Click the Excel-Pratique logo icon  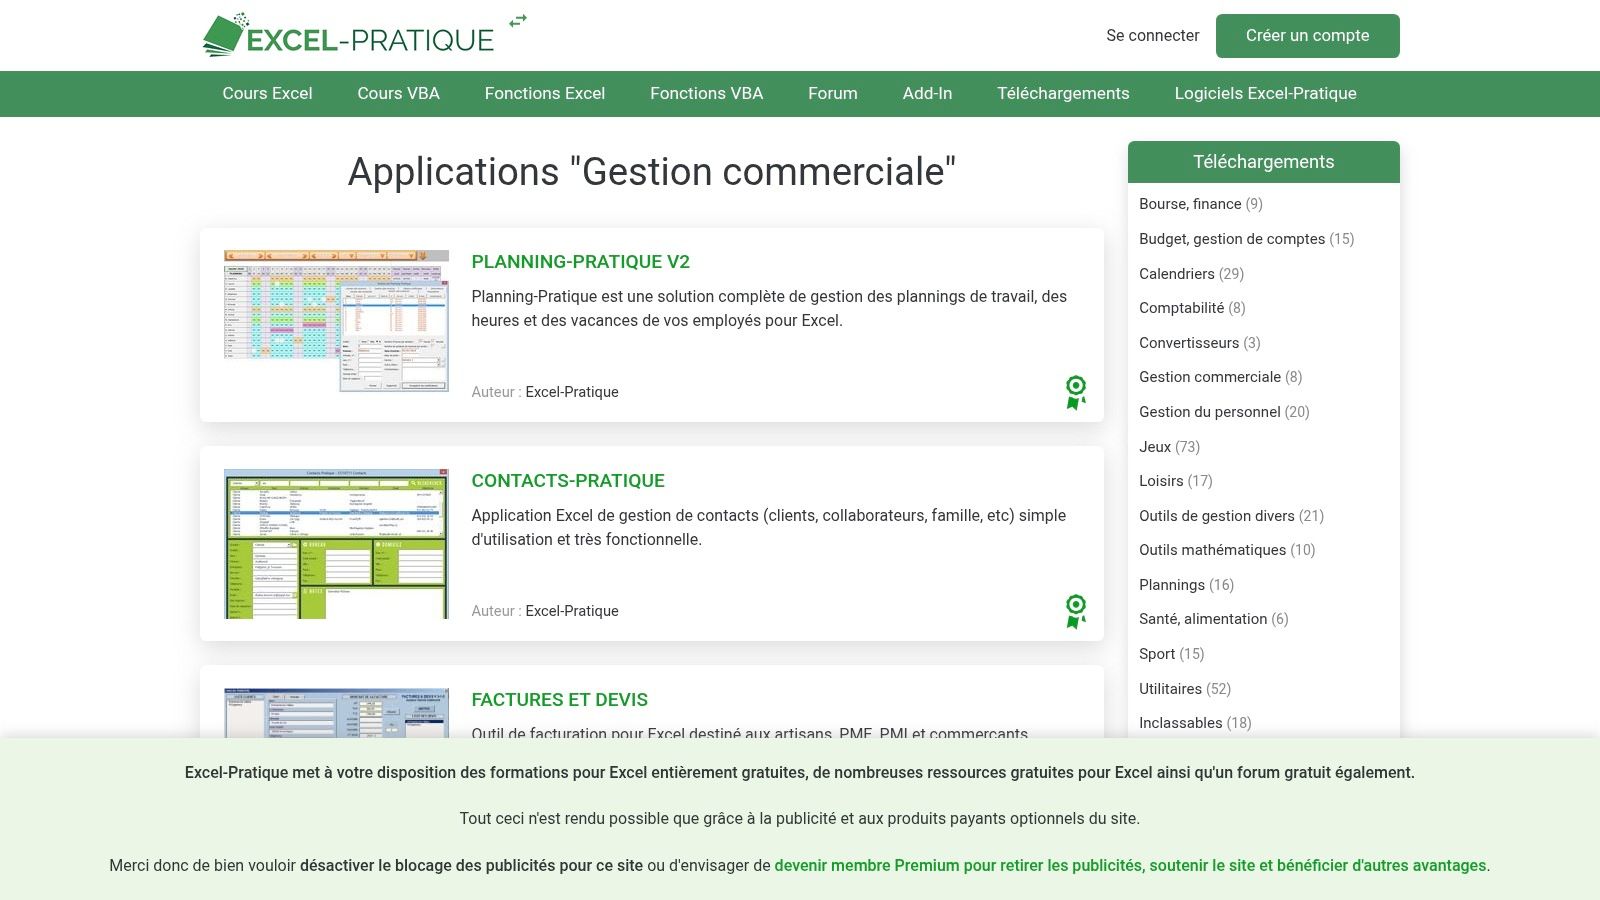224,35
